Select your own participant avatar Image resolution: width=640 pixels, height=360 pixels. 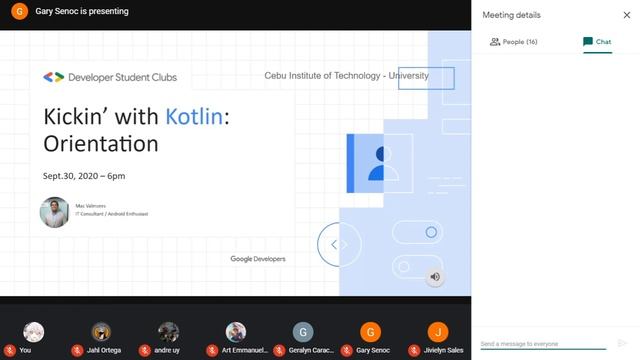coord(33,332)
